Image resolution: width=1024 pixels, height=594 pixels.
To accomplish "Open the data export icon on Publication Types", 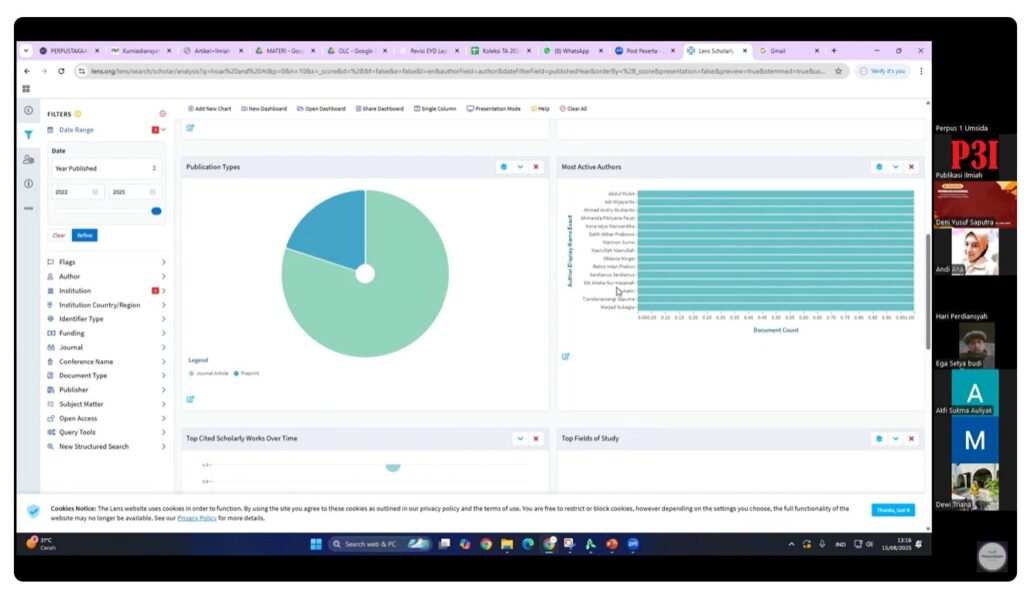I will pos(504,167).
